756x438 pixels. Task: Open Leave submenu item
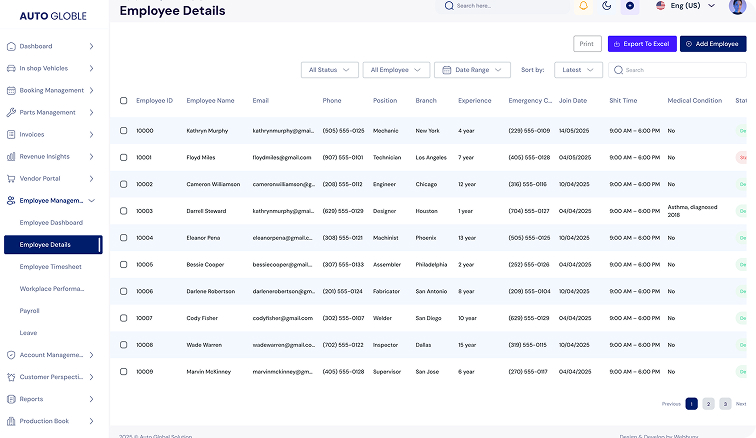coord(28,333)
